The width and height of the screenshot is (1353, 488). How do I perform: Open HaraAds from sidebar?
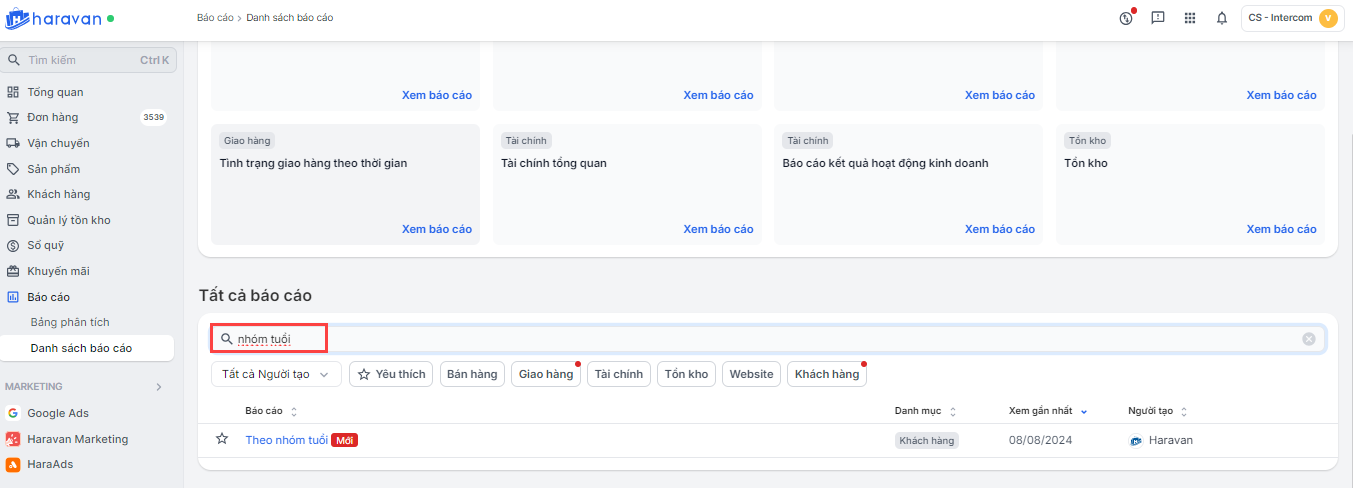(x=50, y=464)
